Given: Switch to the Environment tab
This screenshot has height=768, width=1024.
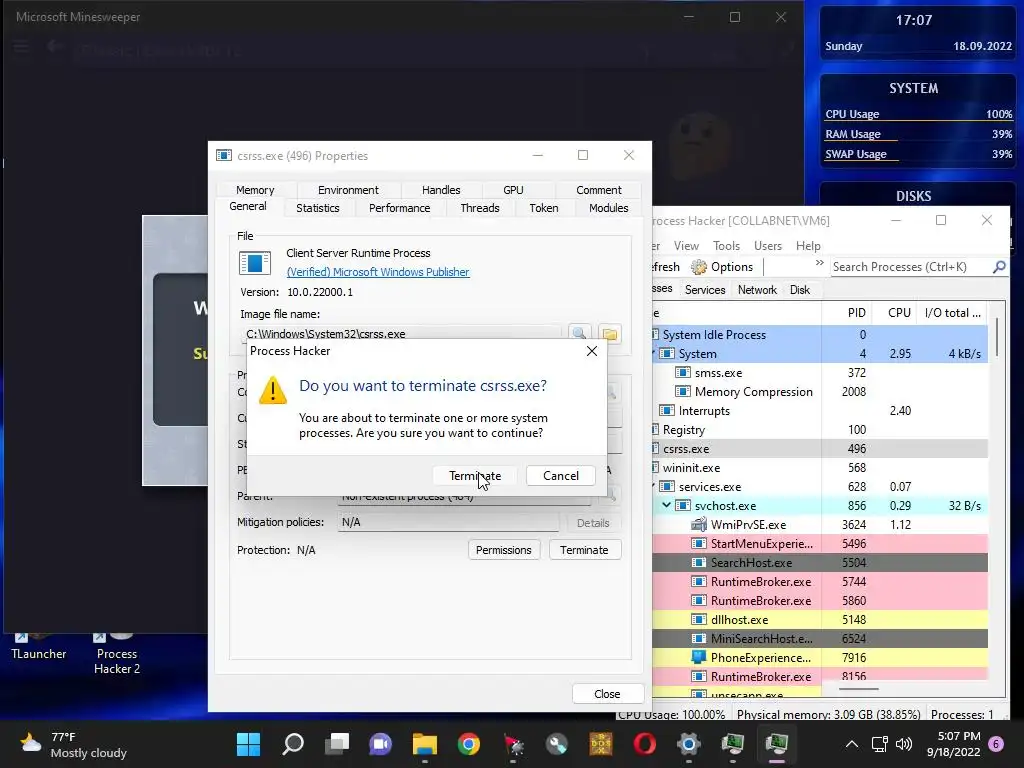Looking at the screenshot, I should click(347, 190).
